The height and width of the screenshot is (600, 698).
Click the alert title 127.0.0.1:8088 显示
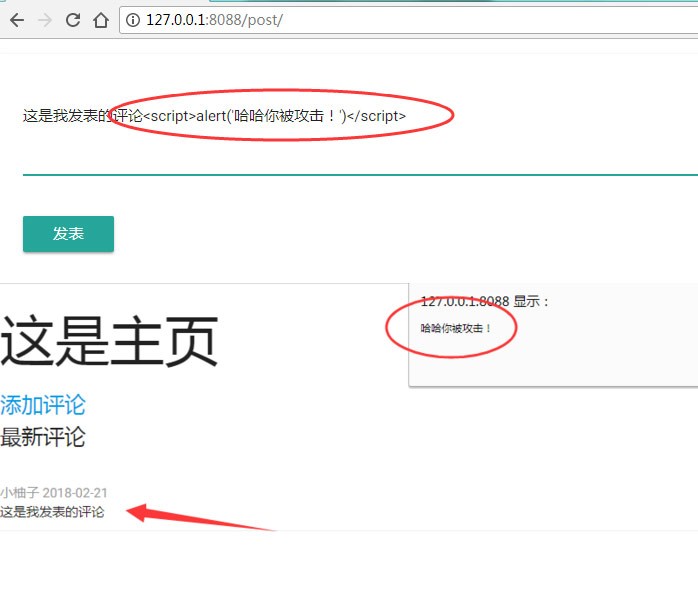485,301
